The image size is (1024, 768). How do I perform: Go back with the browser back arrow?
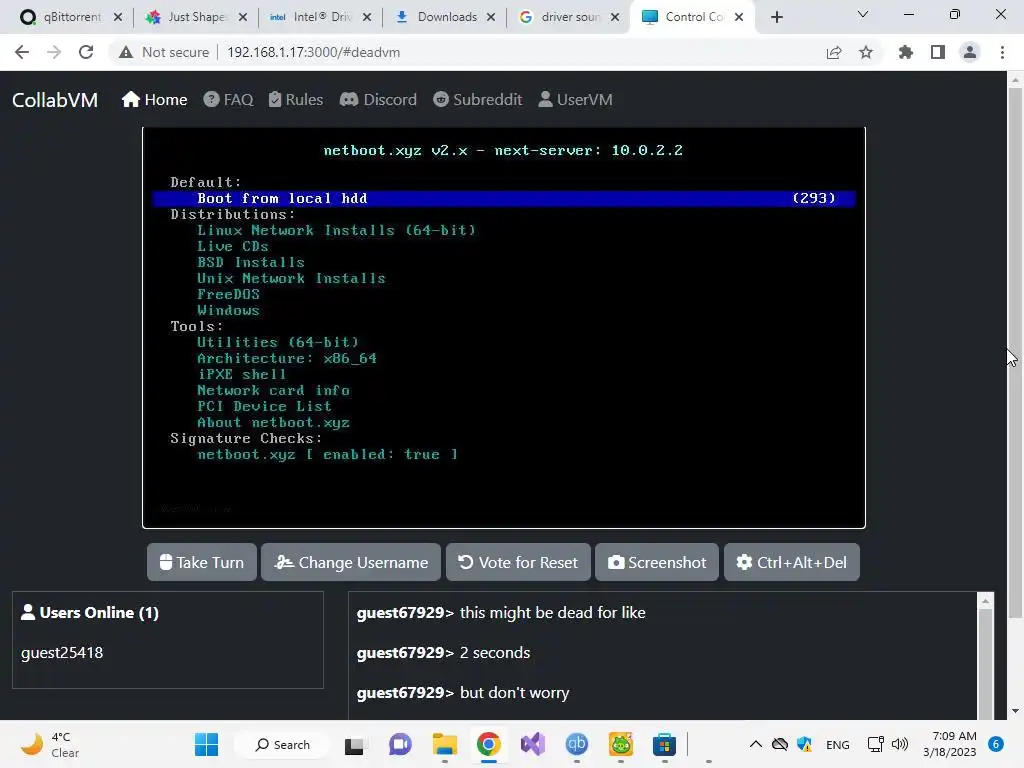coord(22,52)
